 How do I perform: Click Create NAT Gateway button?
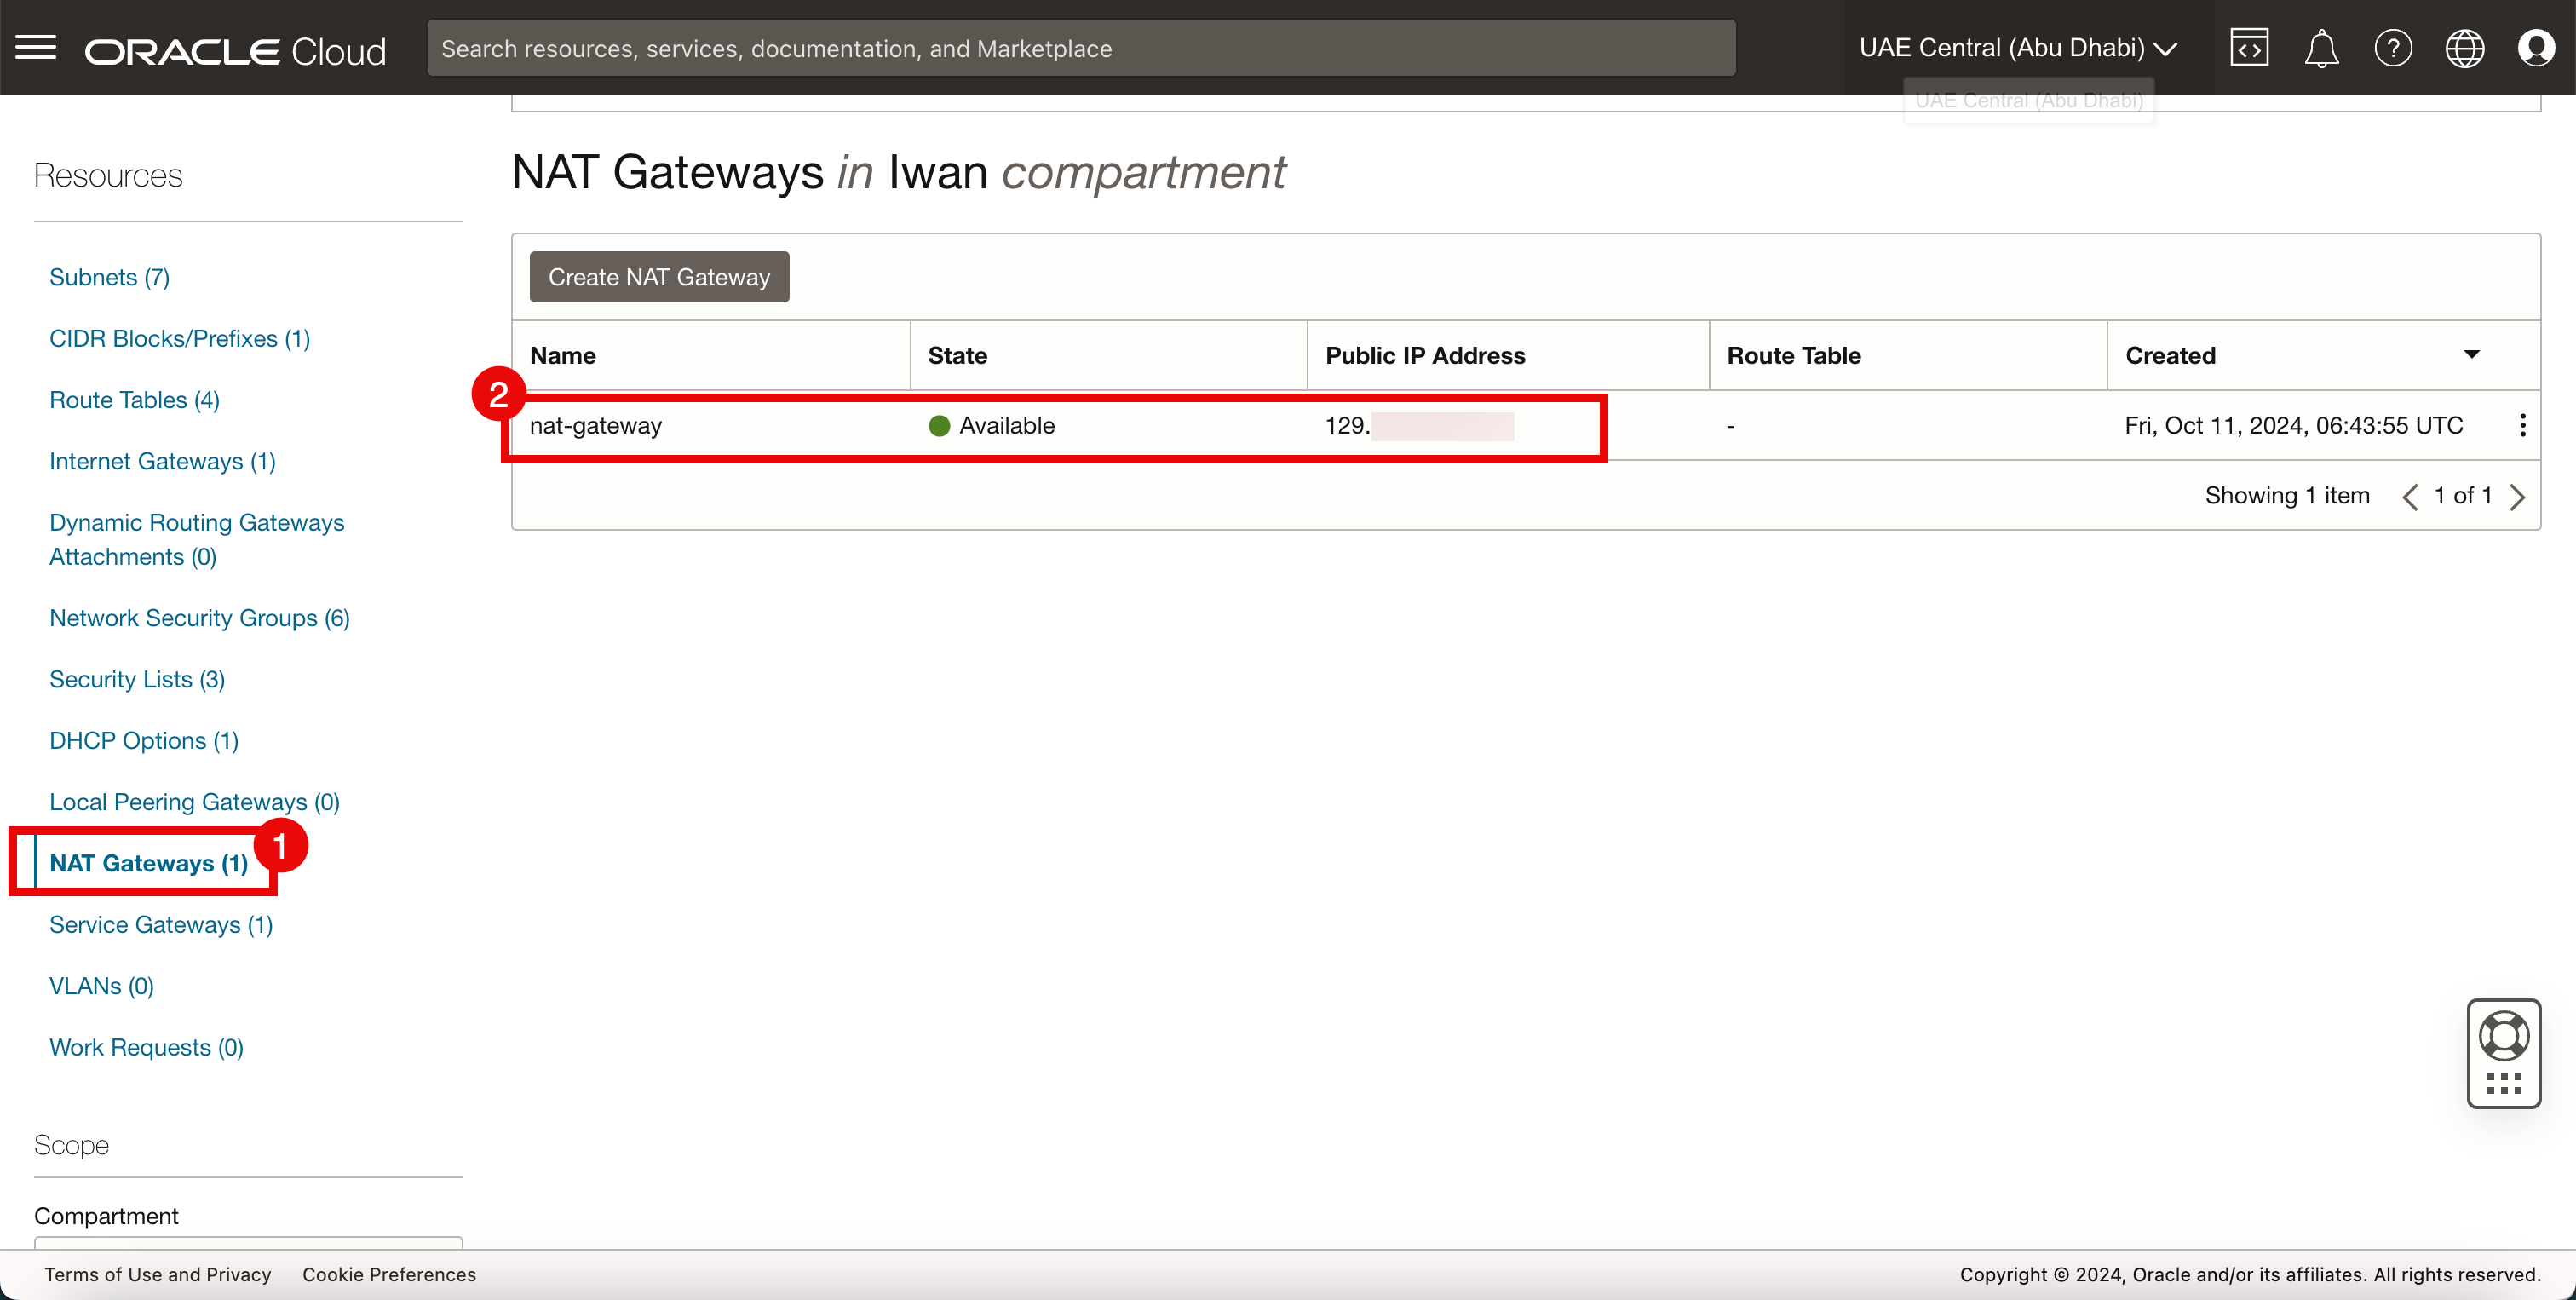(659, 277)
